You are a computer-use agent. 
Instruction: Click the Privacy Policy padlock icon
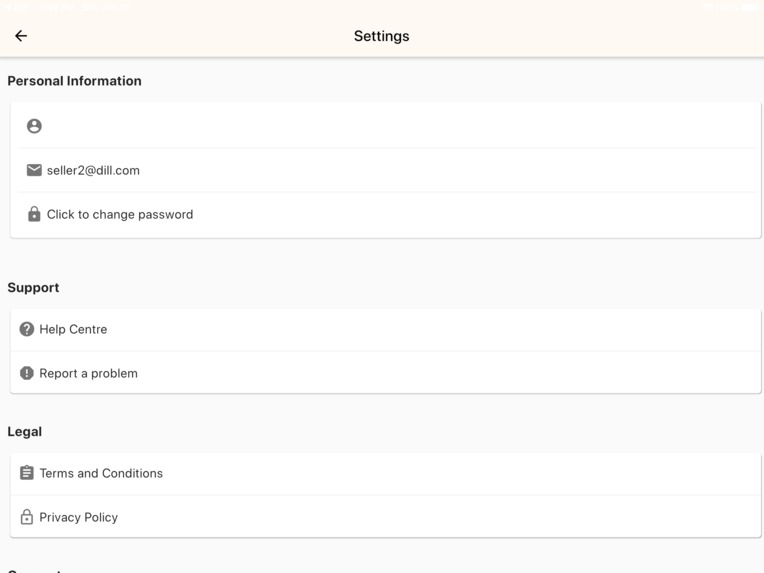click(27, 516)
